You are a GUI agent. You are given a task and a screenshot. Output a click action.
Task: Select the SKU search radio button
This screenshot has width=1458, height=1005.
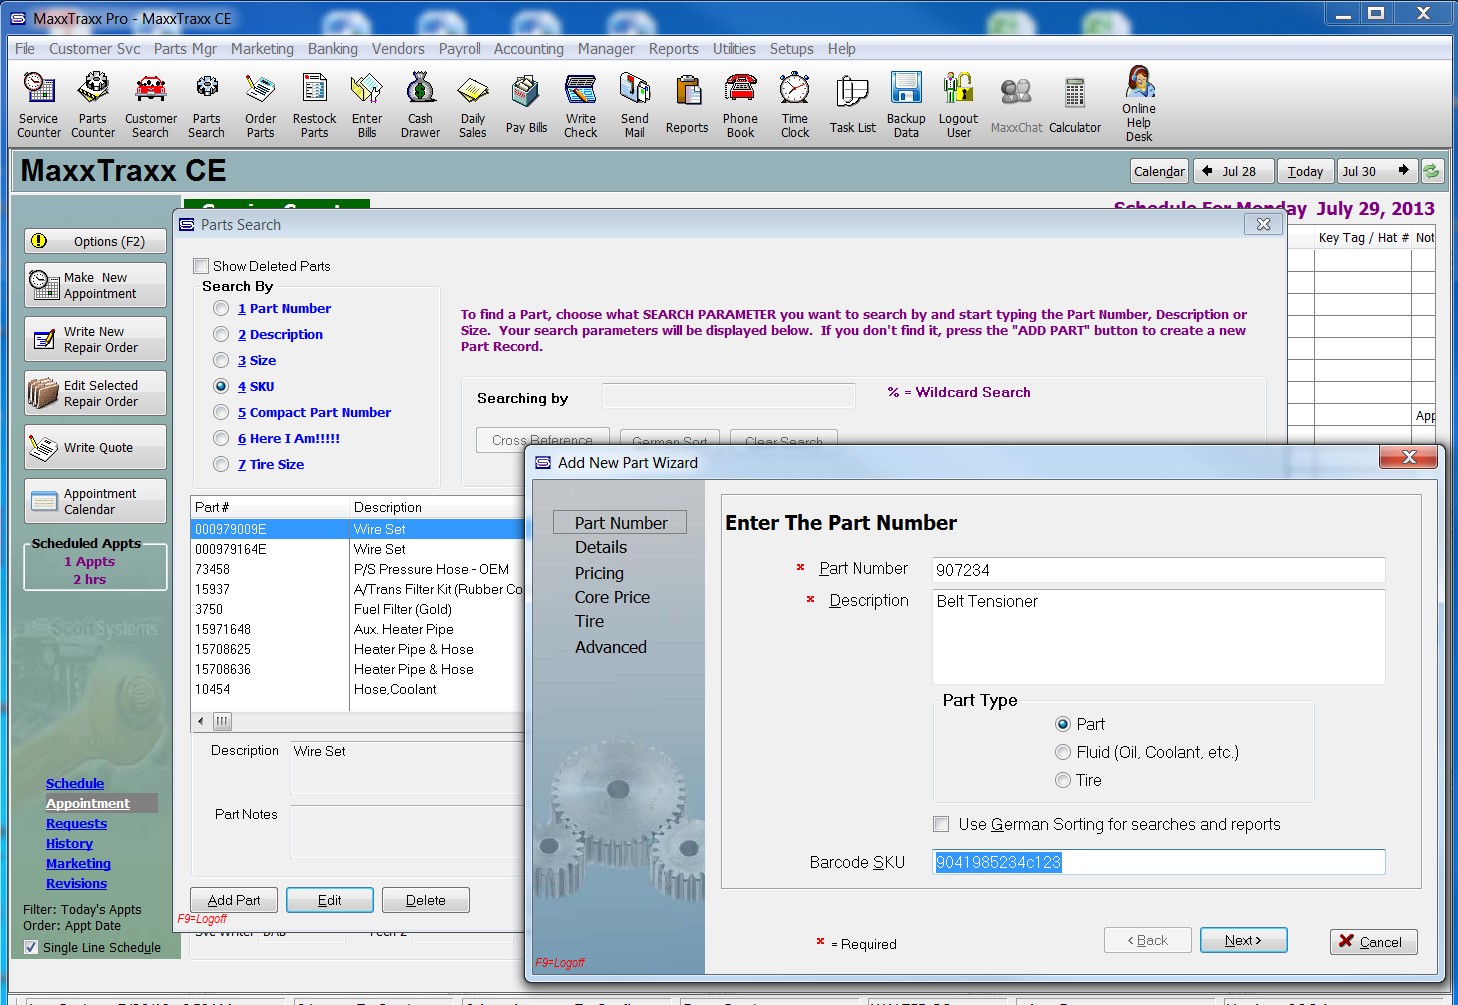coord(221,386)
